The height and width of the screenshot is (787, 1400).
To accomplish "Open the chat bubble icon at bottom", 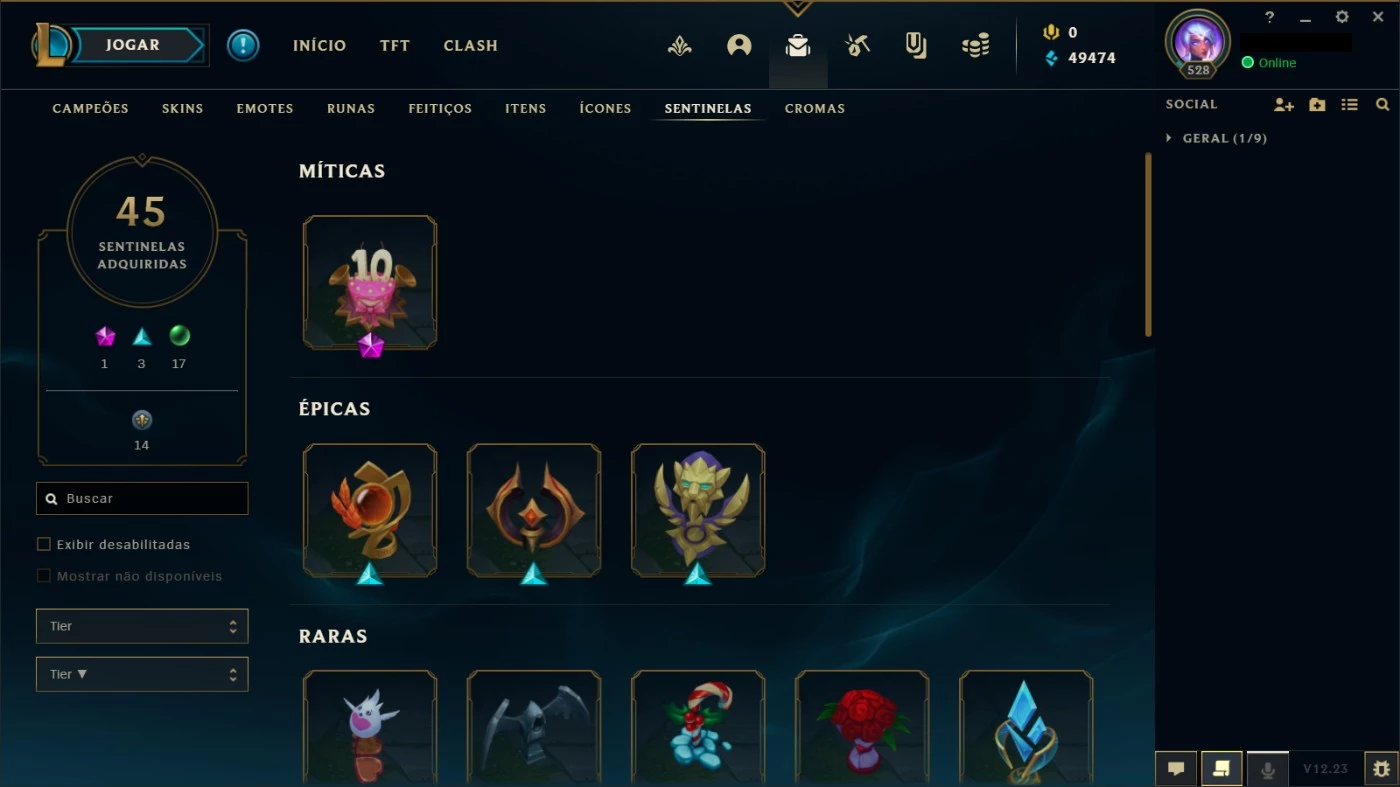I will (1176, 769).
